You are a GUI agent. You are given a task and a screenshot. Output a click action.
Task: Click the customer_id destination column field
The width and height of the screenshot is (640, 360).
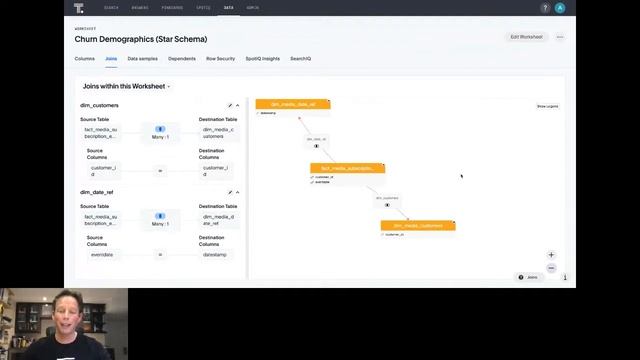216,171
